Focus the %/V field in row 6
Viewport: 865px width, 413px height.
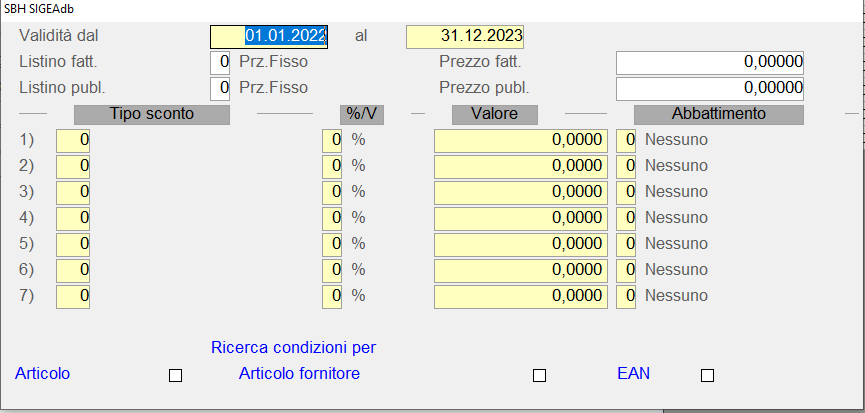[331, 270]
